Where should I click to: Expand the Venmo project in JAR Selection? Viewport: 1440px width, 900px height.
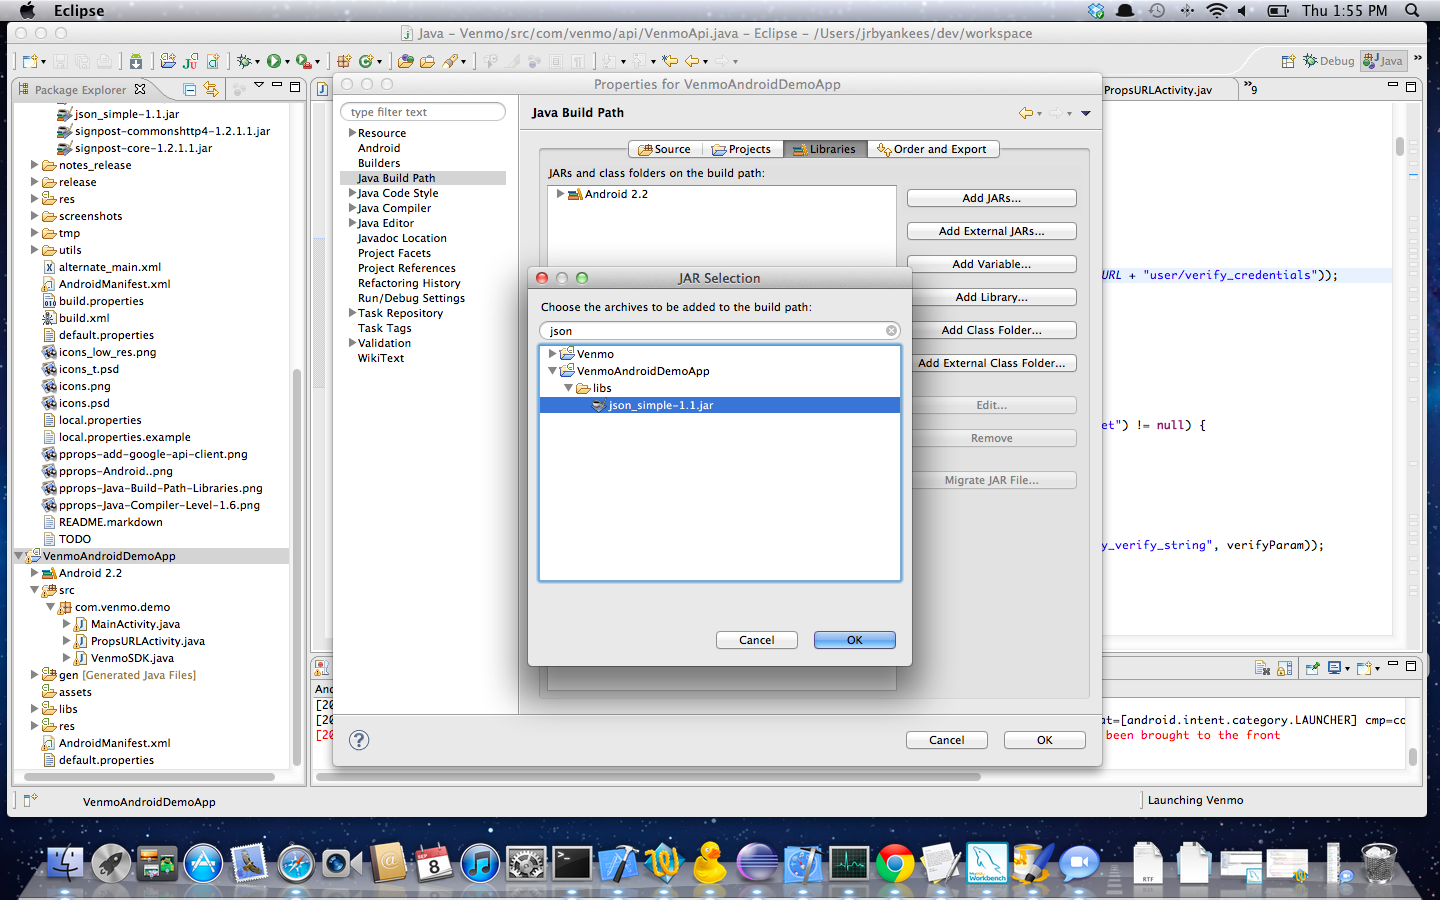552,354
